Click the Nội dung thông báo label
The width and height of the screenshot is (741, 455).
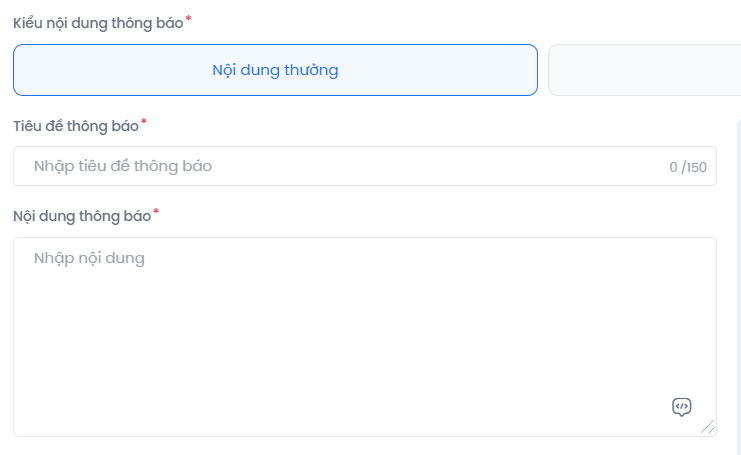point(82,216)
